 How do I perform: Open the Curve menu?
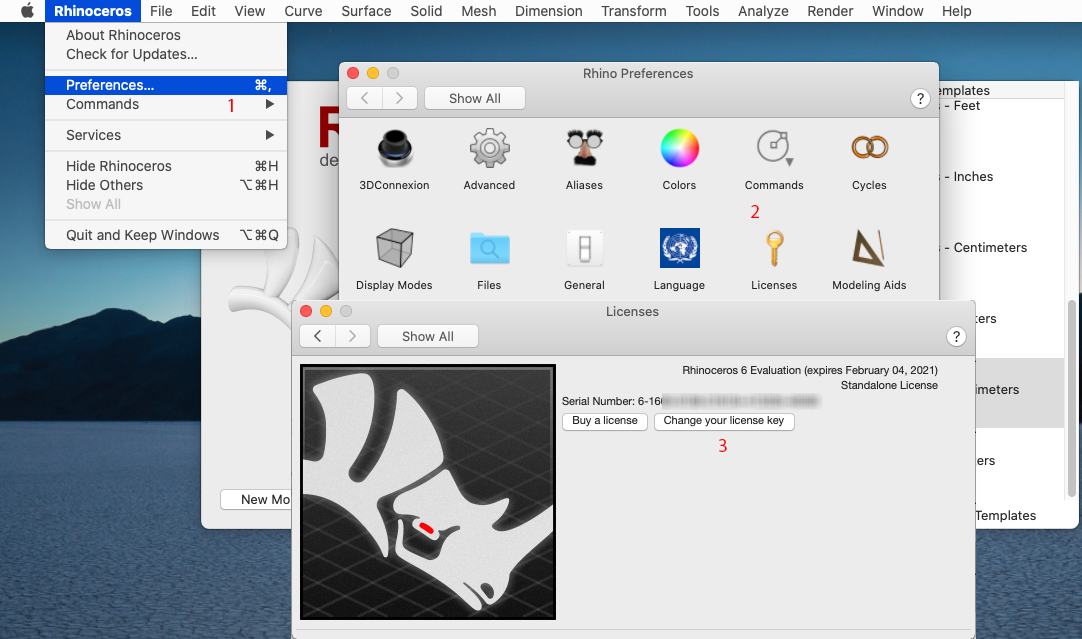click(x=303, y=11)
